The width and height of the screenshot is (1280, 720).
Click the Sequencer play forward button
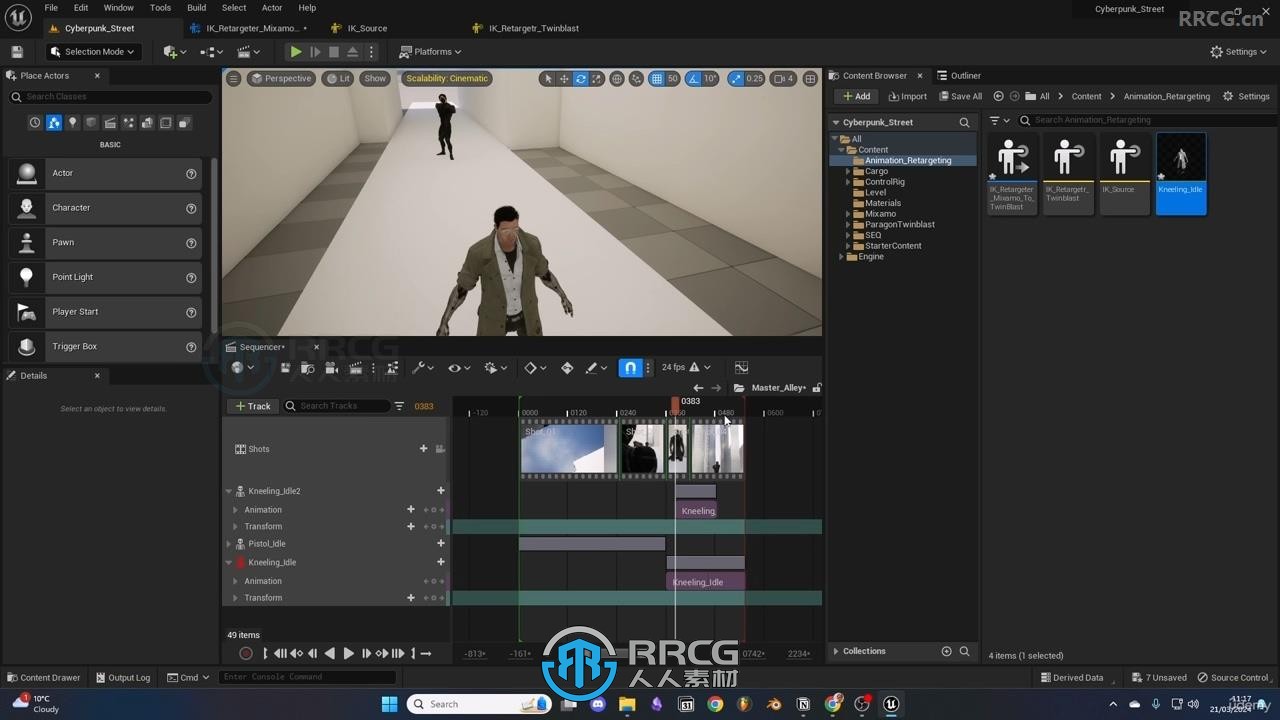click(x=348, y=653)
